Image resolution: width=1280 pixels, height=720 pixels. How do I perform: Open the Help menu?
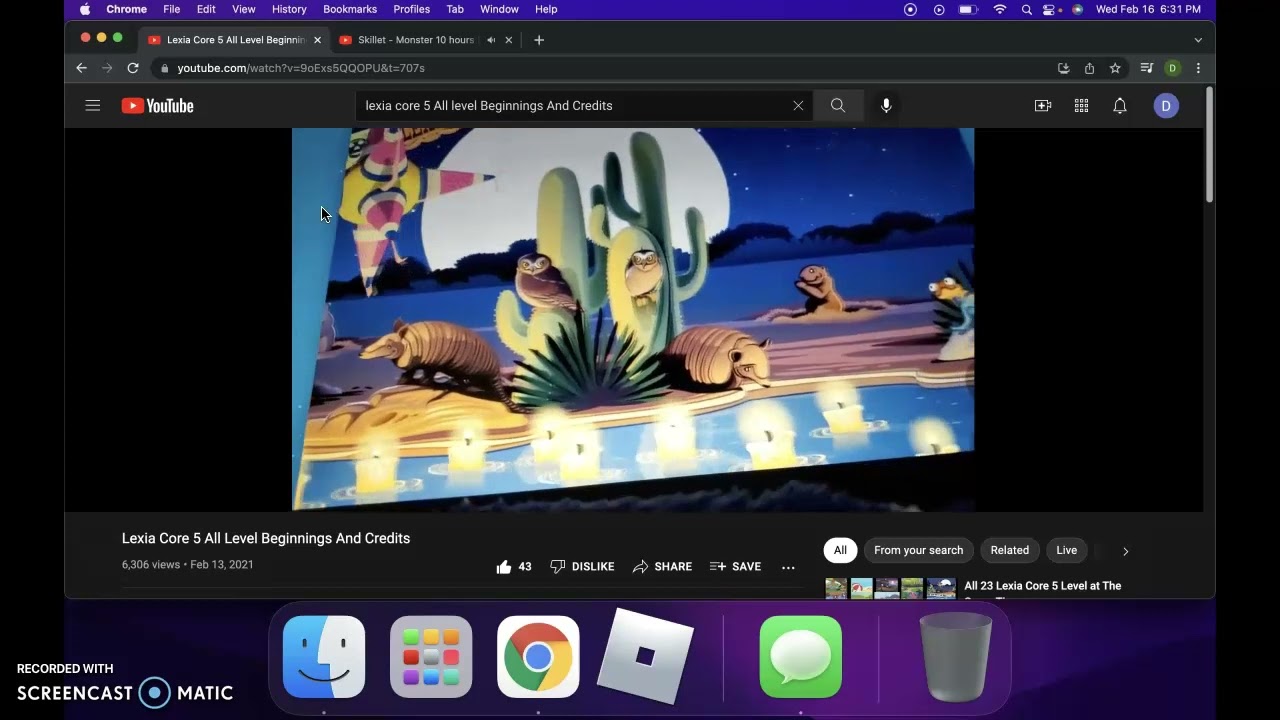(x=546, y=9)
